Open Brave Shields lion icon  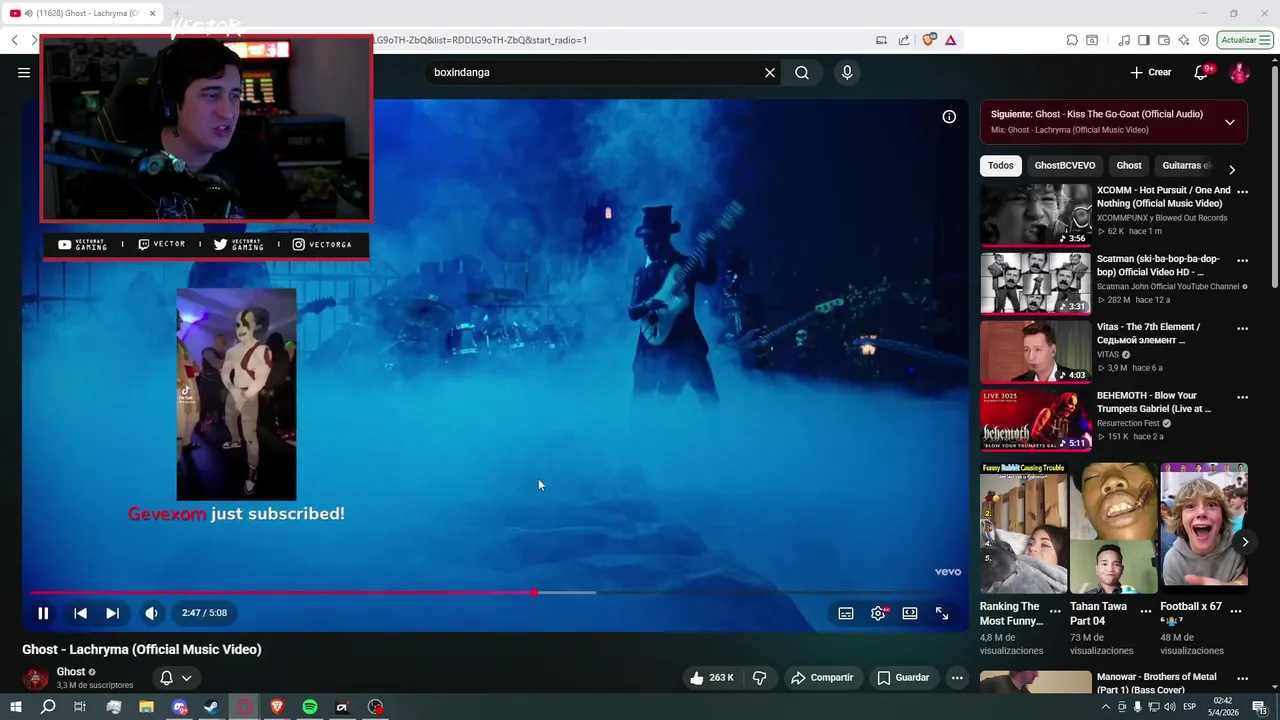coord(929,40)
